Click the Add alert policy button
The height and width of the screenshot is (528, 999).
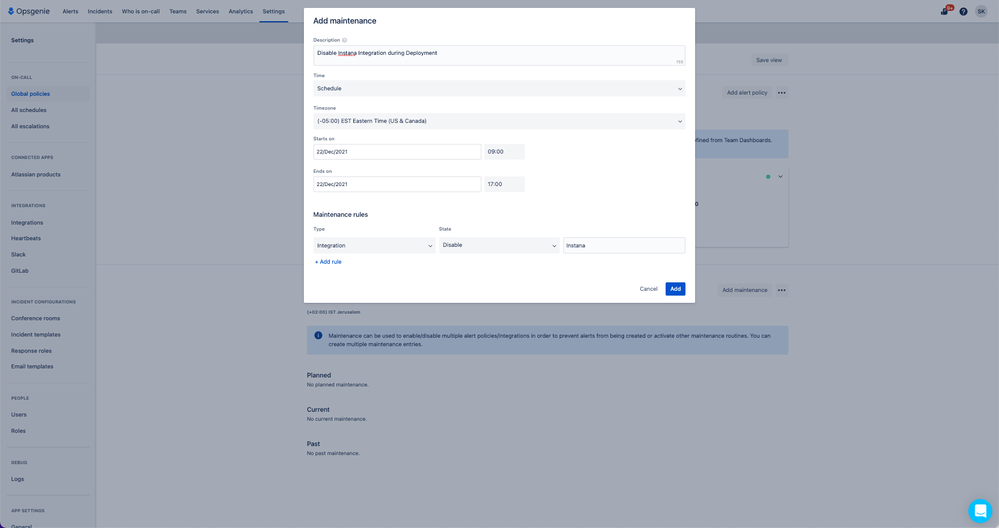pos(747,93)
